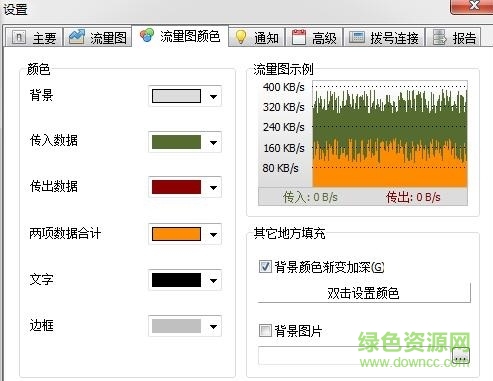493x381 pixels.
Task: Click the orange 两项数据合计 color swatch
Action: coord(176,234)
